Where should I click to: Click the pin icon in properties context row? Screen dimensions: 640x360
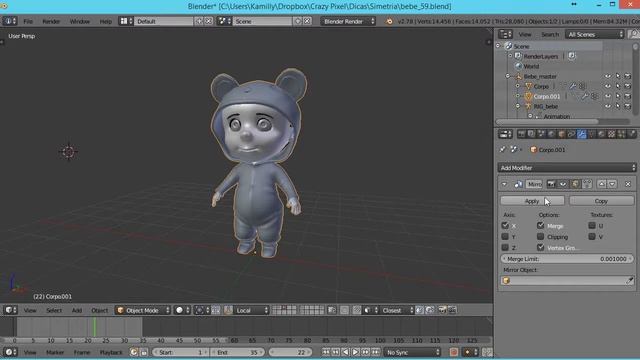pyautogui.click(x=503, y=150)
